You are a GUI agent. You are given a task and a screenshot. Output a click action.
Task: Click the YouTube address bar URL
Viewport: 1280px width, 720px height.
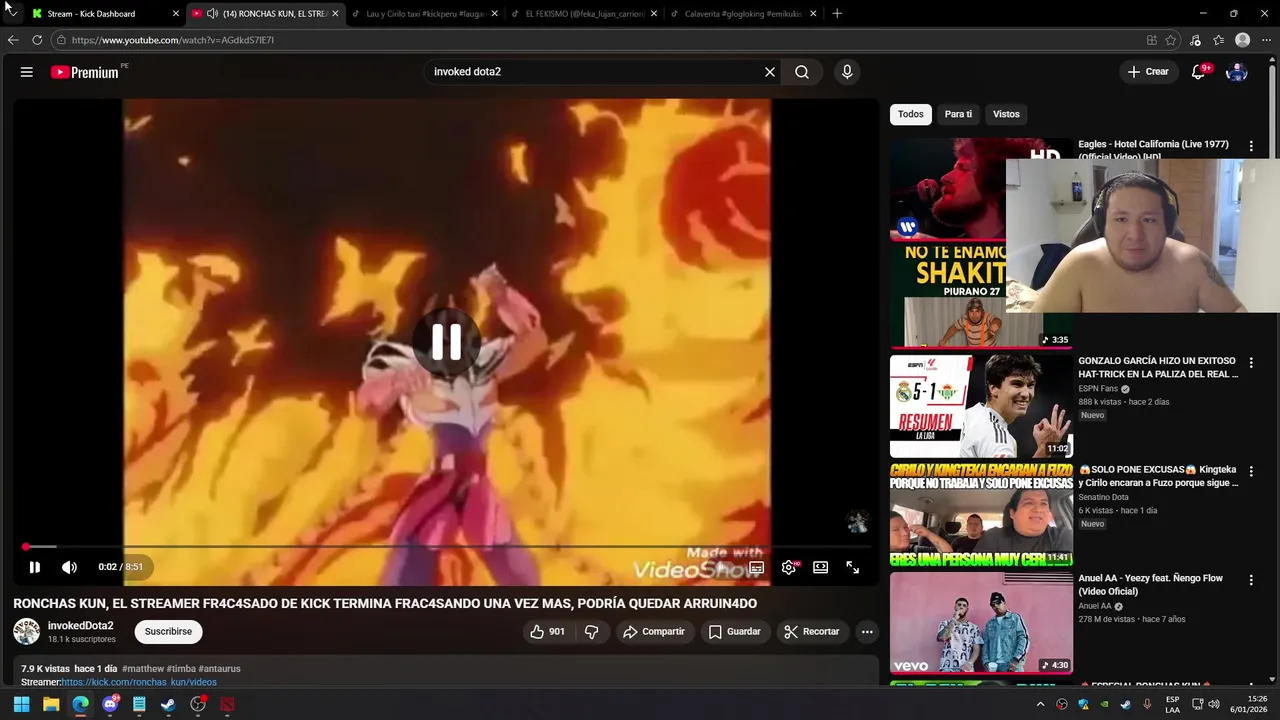(173, 40)
